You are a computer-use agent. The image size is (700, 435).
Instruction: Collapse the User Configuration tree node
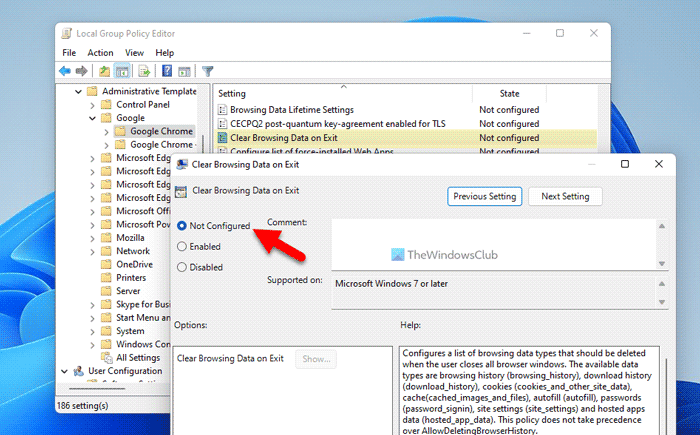pos(64,371)
